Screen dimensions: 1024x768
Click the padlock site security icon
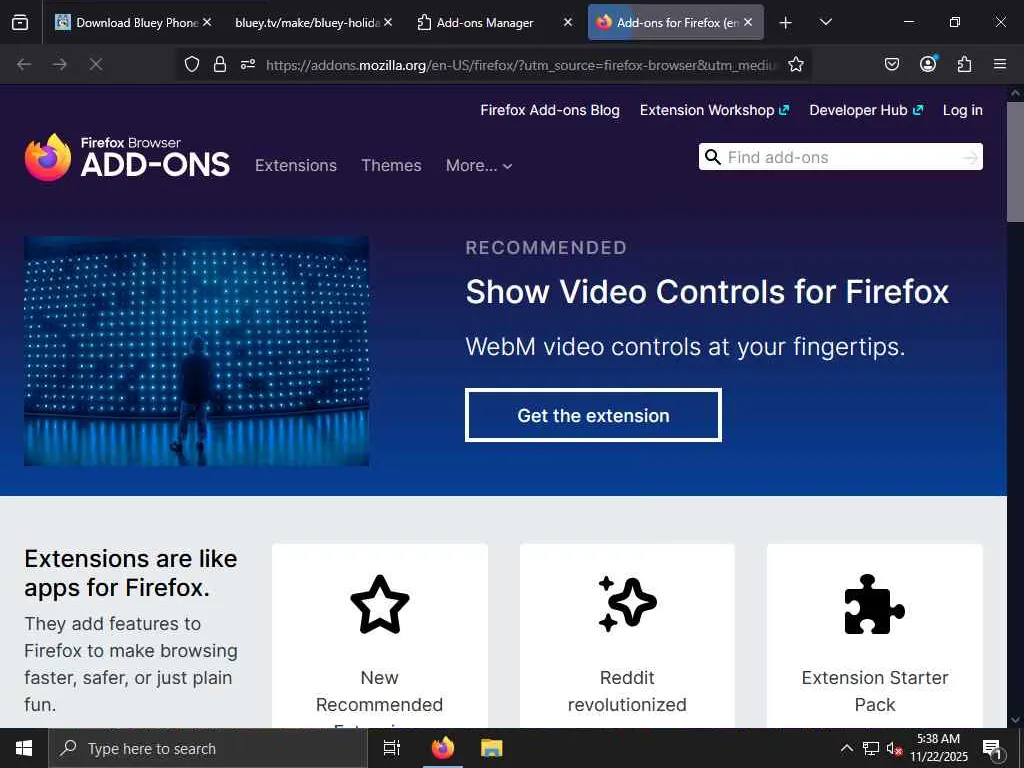[220, 64]
